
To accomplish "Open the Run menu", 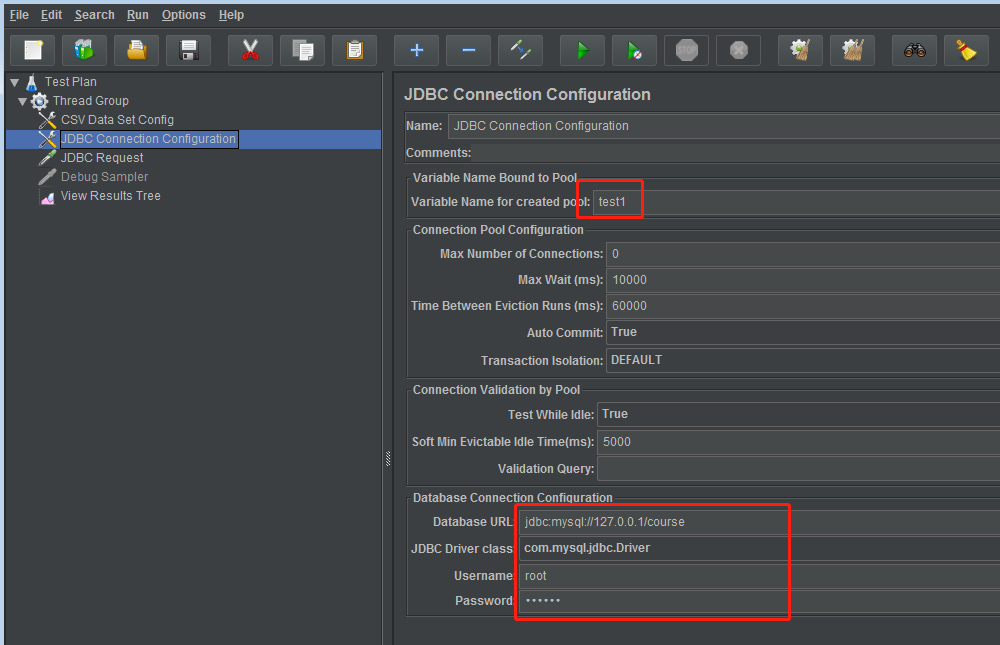I will pyautogui.click(x=137, y=14).
